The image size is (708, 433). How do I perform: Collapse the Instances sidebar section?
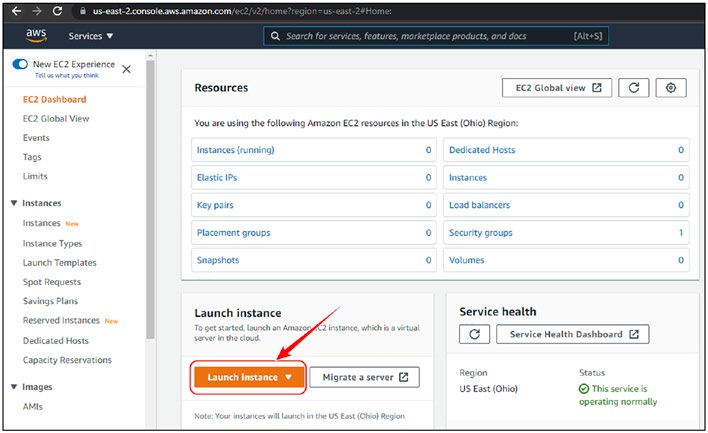pos(14,203)
